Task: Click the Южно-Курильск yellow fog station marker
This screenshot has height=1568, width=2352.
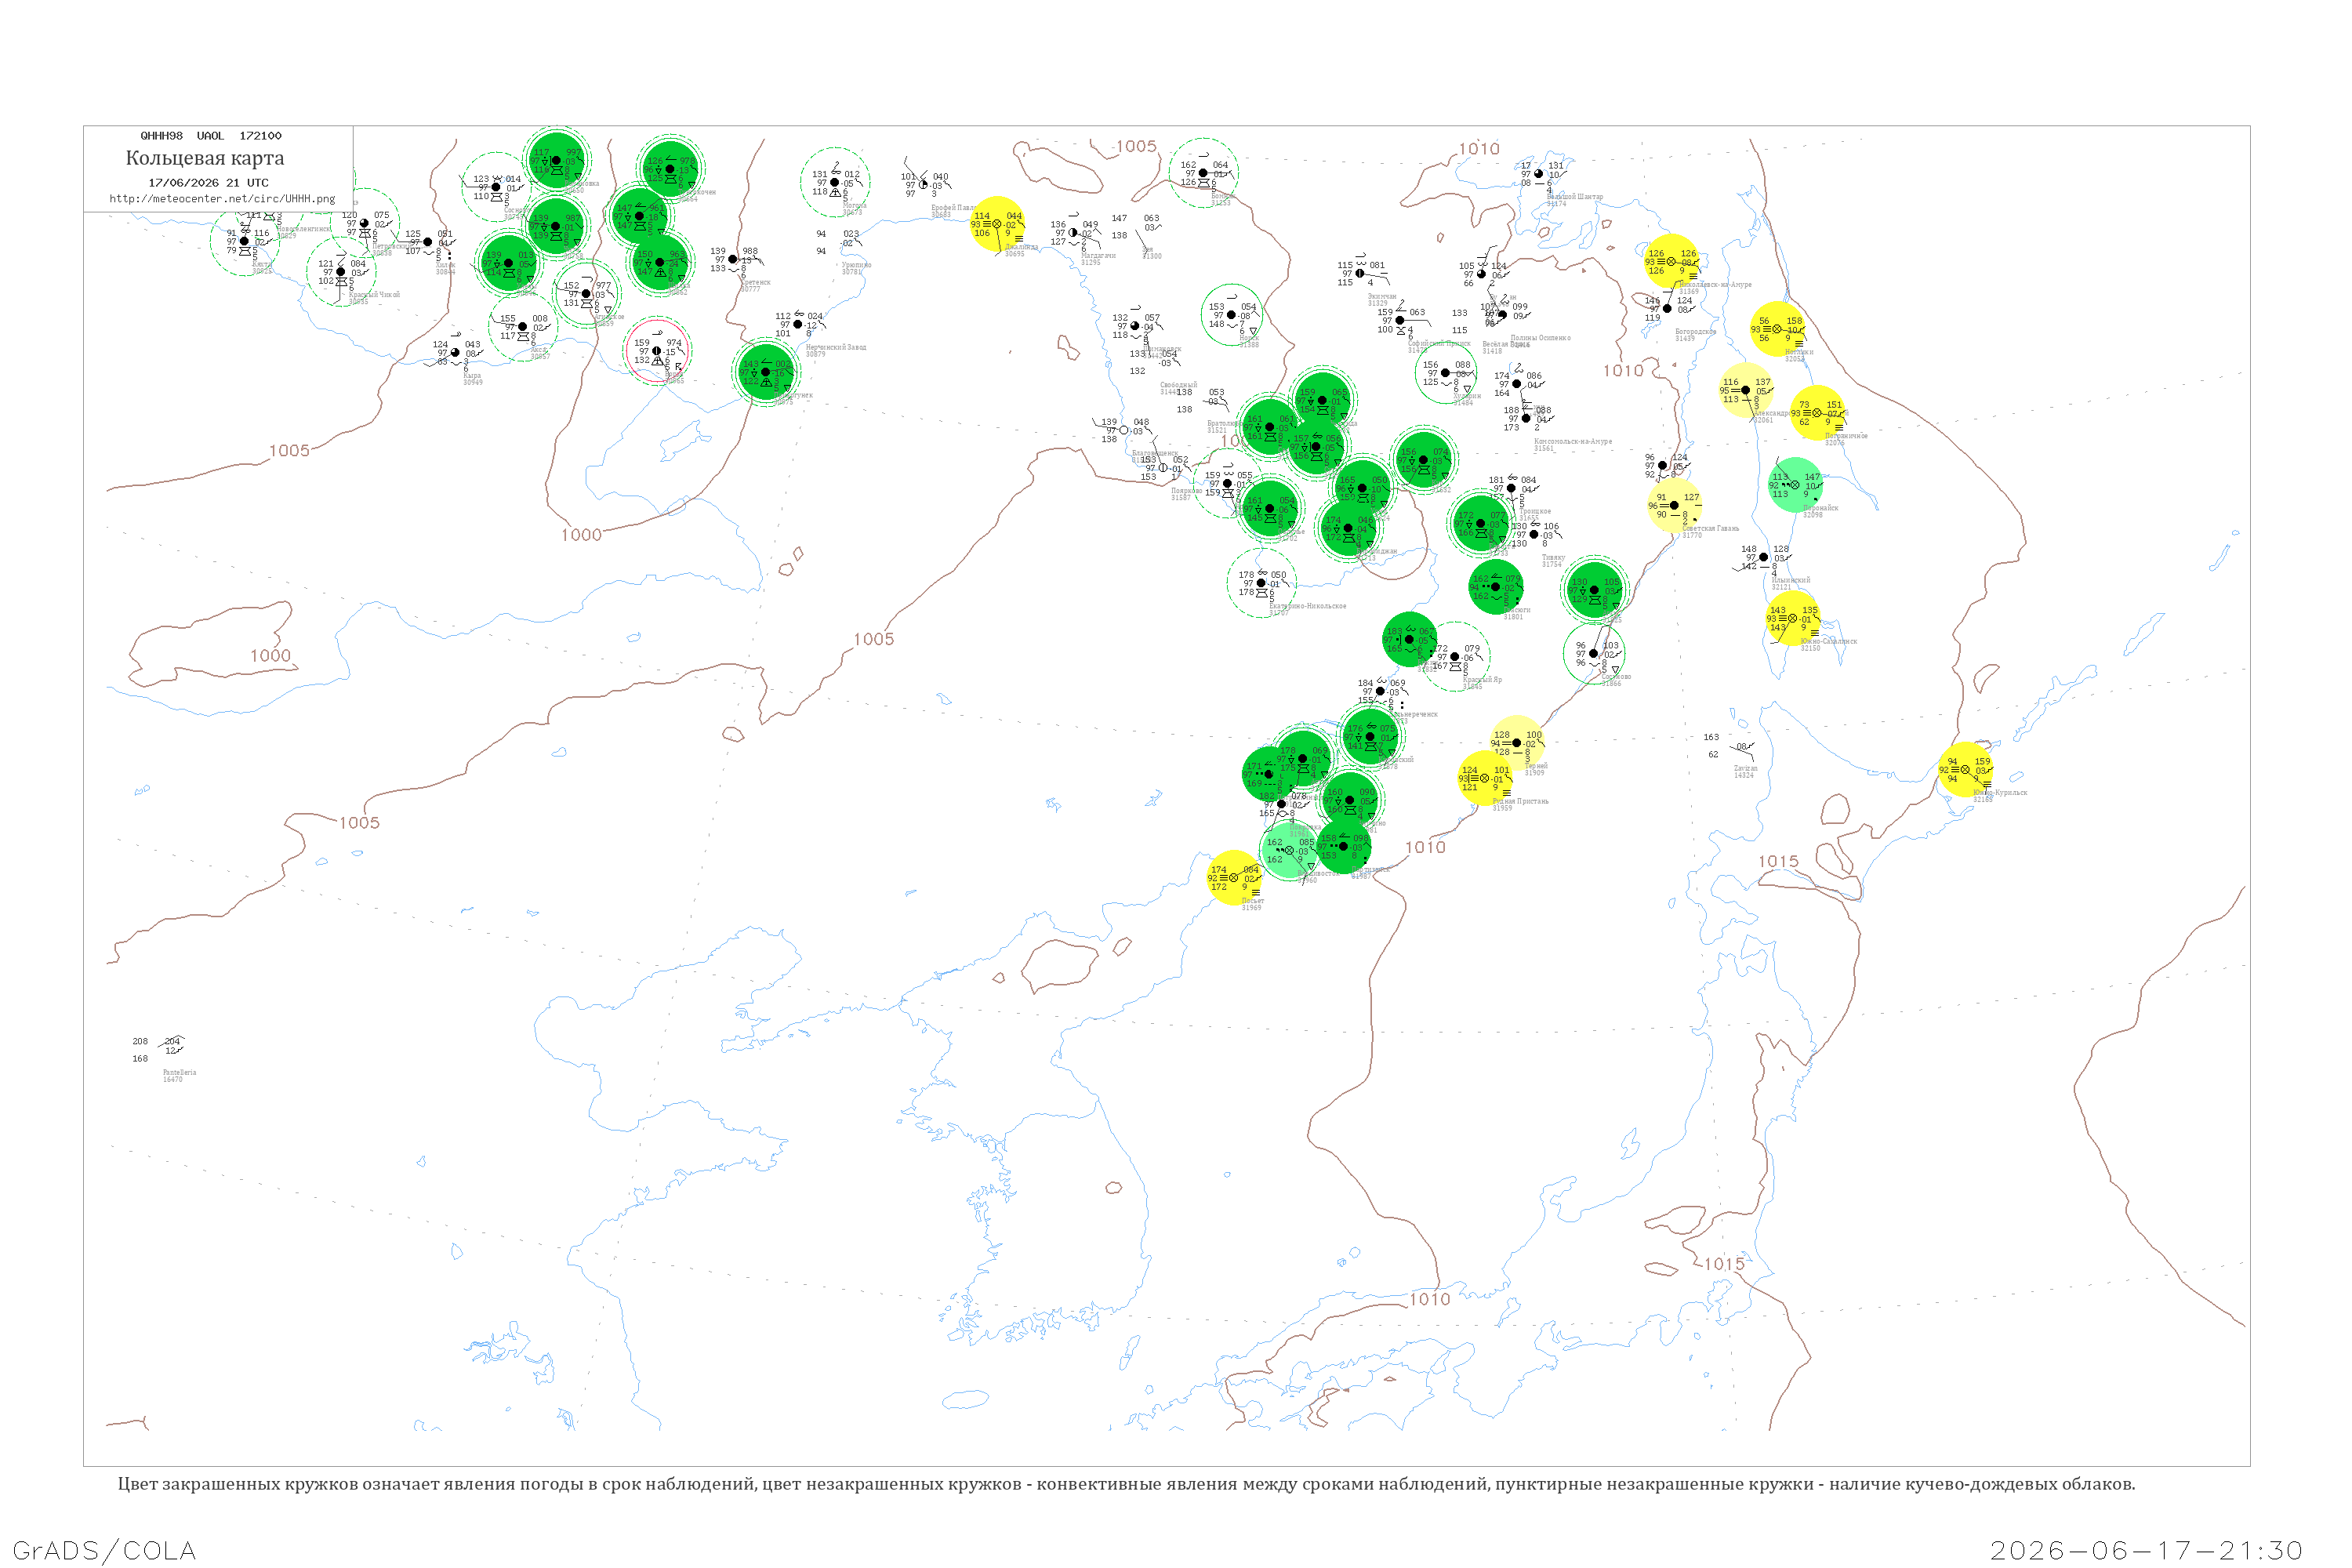Action: coord(1966,769)
